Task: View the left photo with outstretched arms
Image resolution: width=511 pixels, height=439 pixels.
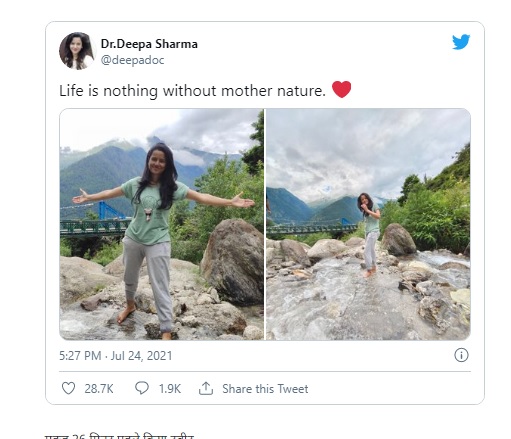Action: [162, 224]
